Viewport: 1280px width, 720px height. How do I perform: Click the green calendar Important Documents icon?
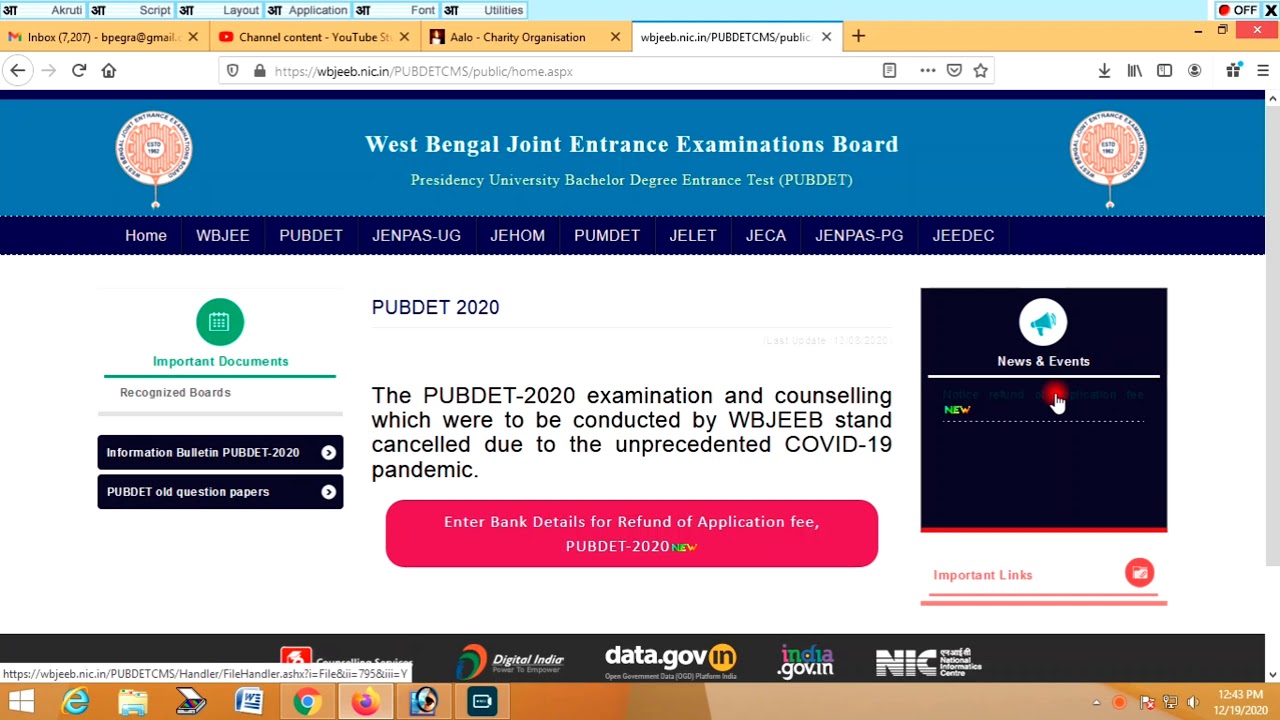(220, 322)
